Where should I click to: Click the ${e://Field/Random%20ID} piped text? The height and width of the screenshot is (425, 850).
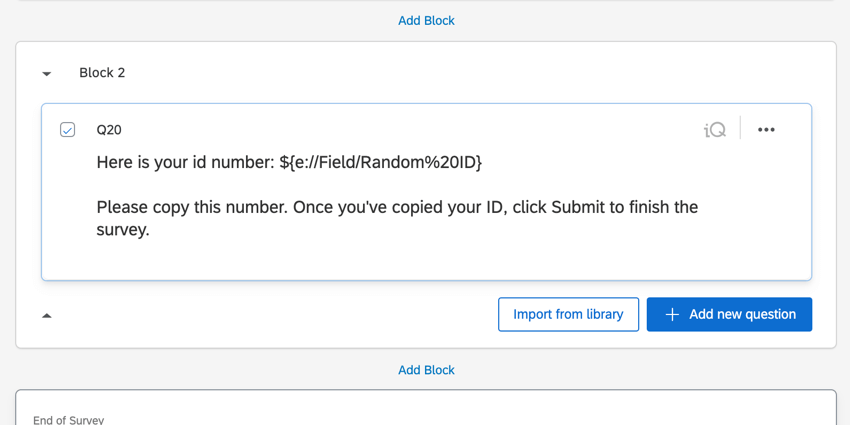pyautogui.click(x=381, y=162)
